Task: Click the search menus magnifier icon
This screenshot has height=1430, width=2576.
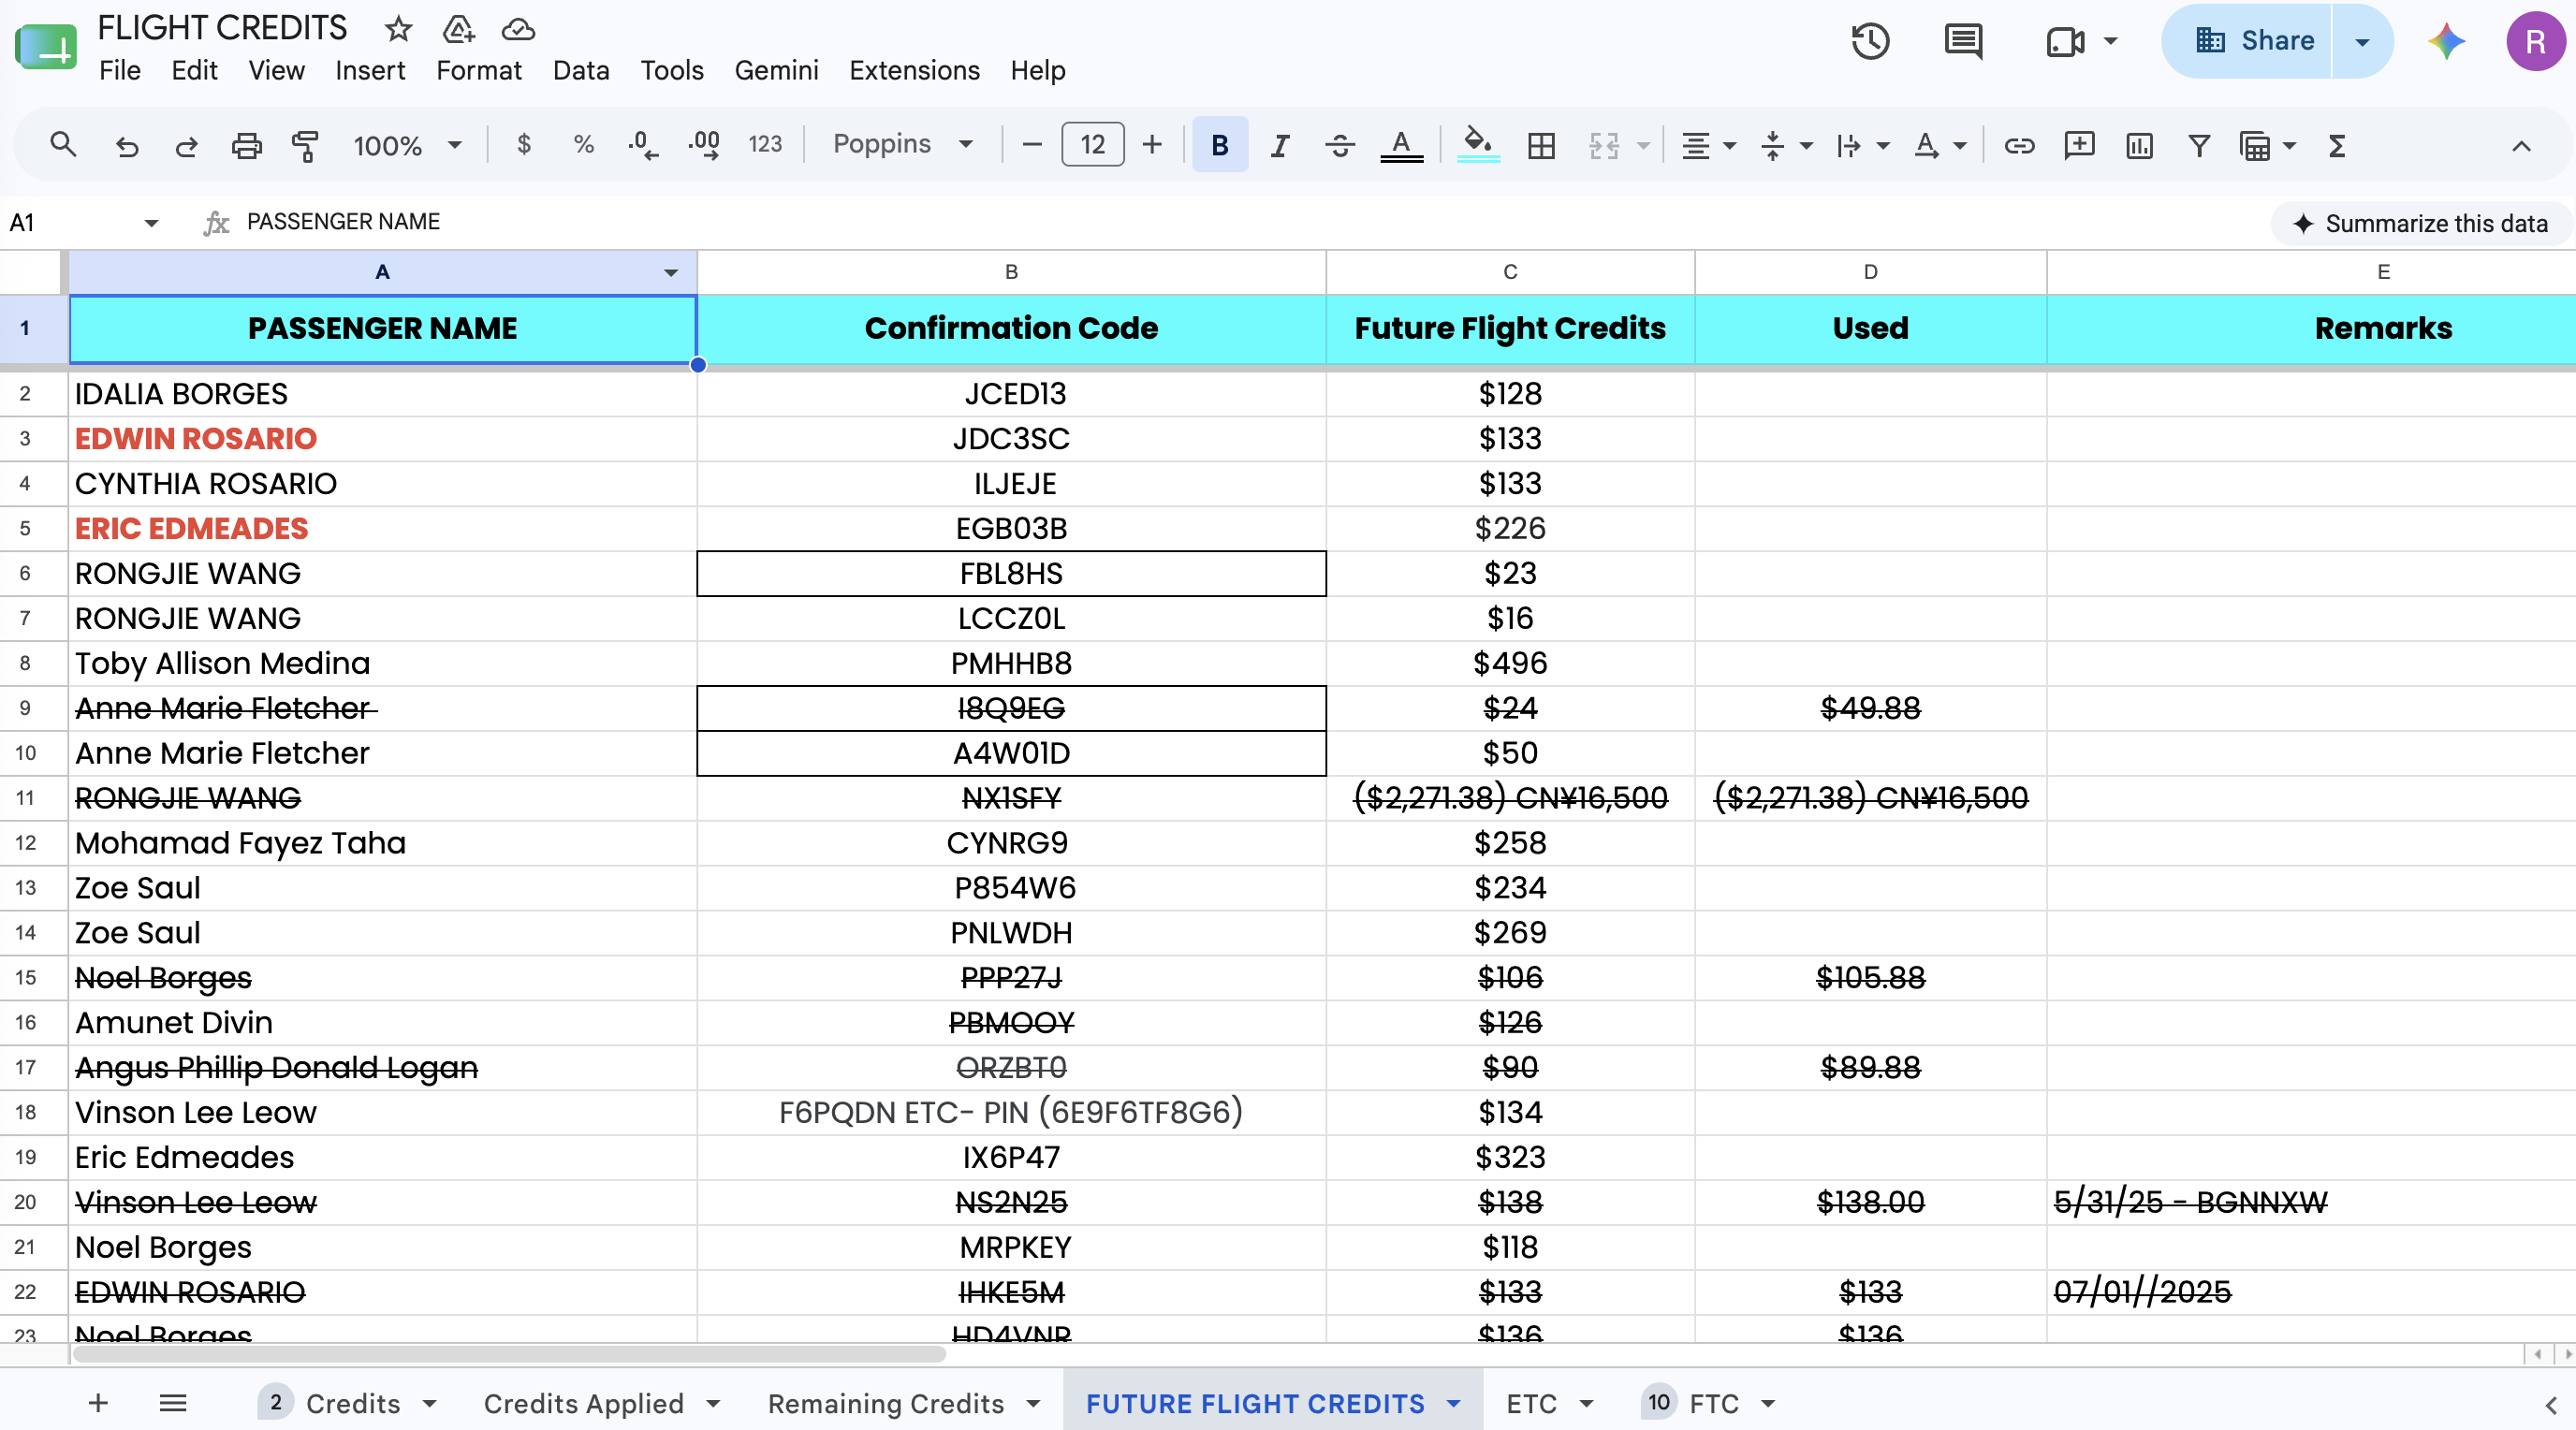Action: point(63,145)
